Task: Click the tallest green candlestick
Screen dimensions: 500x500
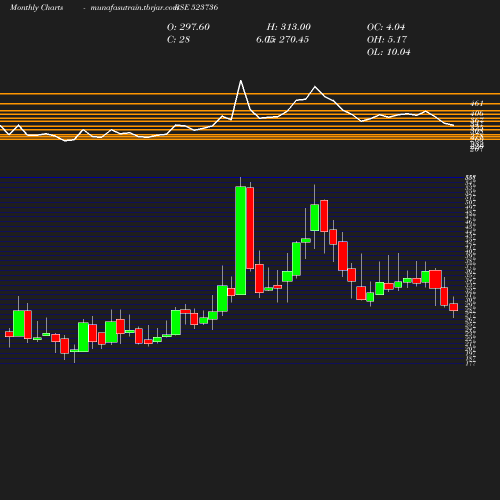Action: pos(241,240)
